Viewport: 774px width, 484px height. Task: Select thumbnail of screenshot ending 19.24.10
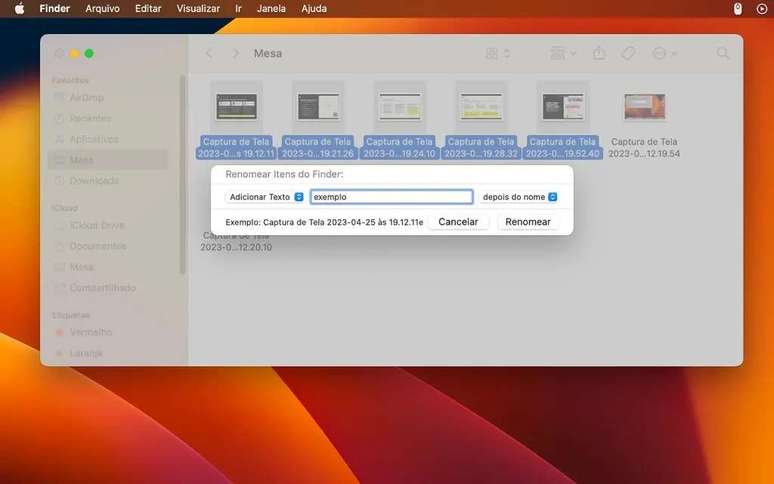[x=399, y=107]
